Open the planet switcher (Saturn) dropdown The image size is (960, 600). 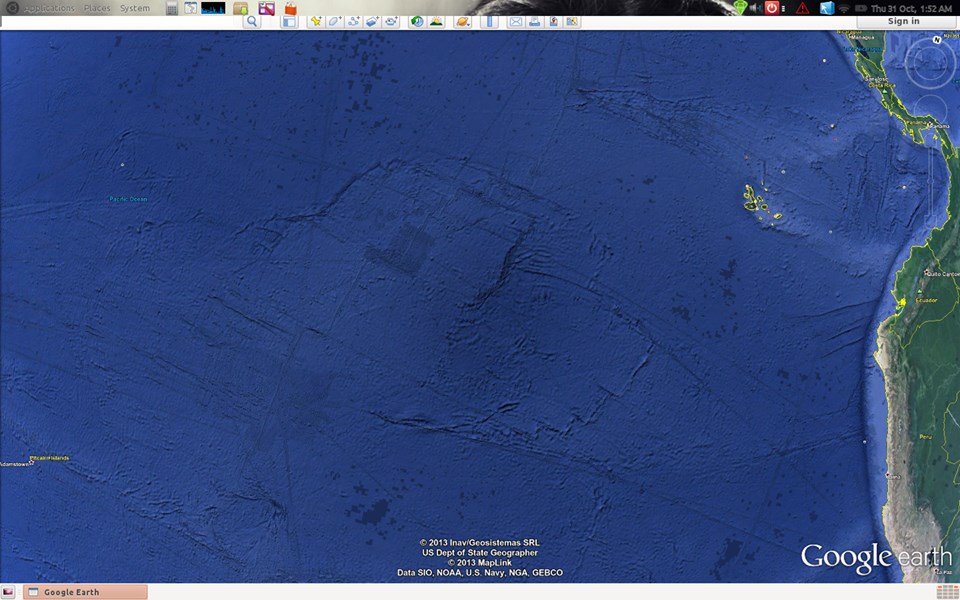[x=462, y=21]
